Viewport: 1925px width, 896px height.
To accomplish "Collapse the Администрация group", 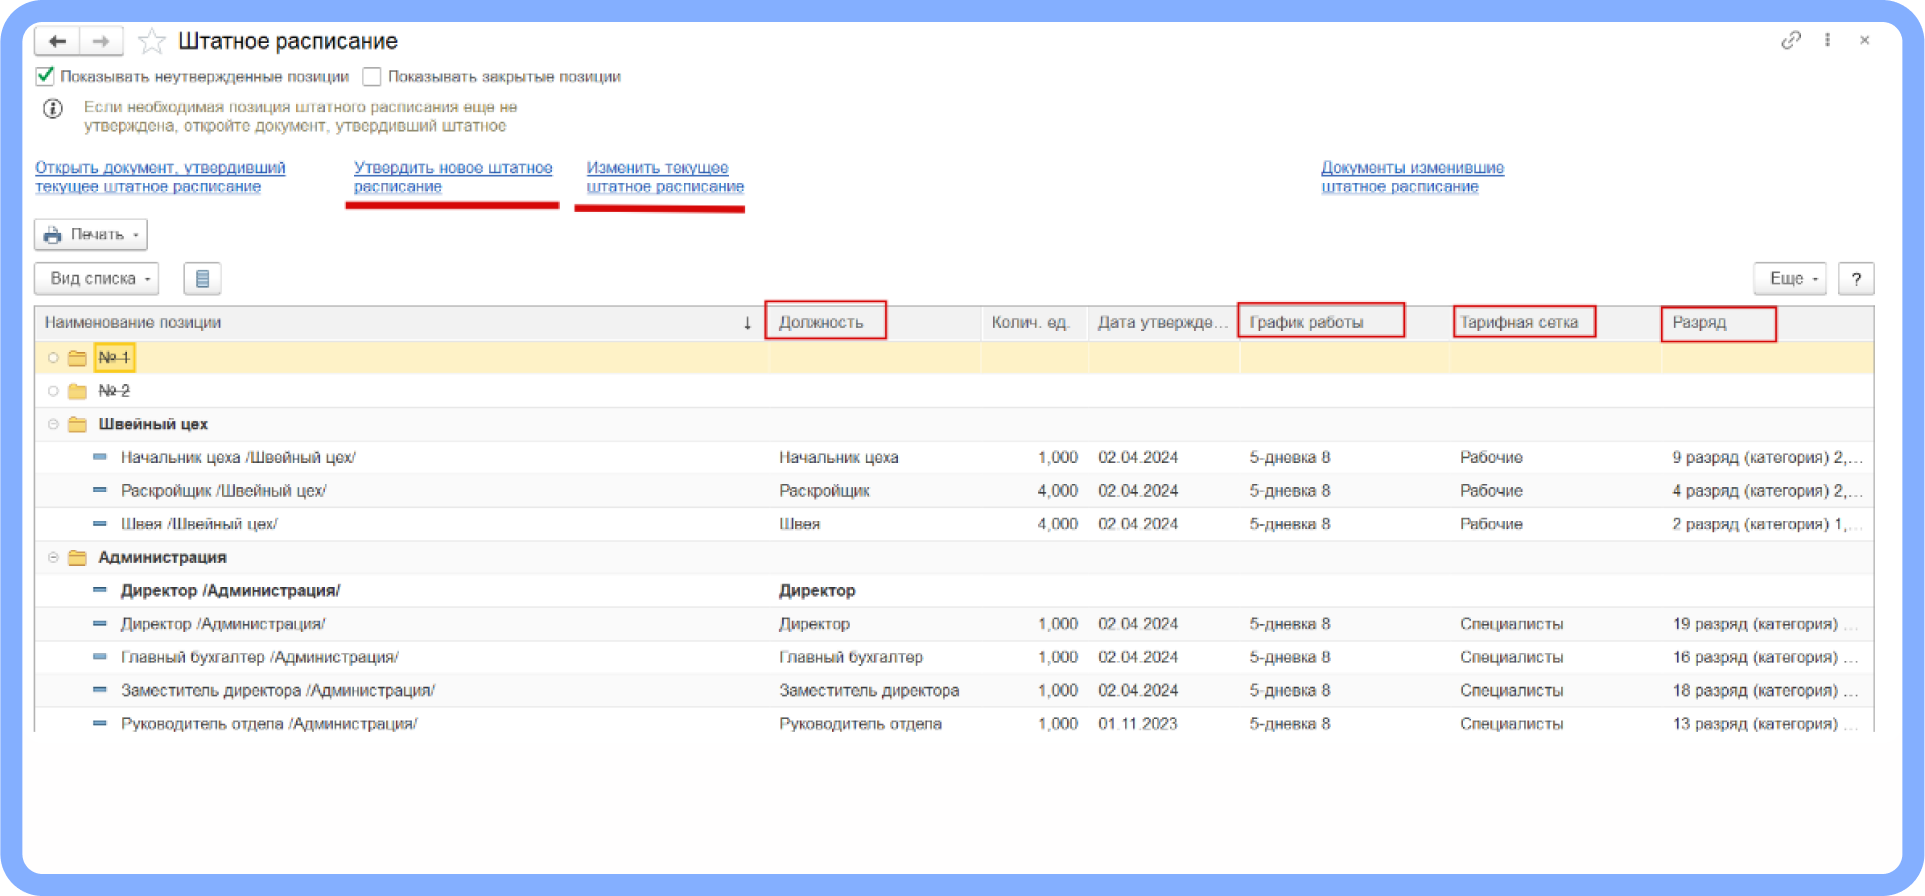I will (x=53, y=557).
